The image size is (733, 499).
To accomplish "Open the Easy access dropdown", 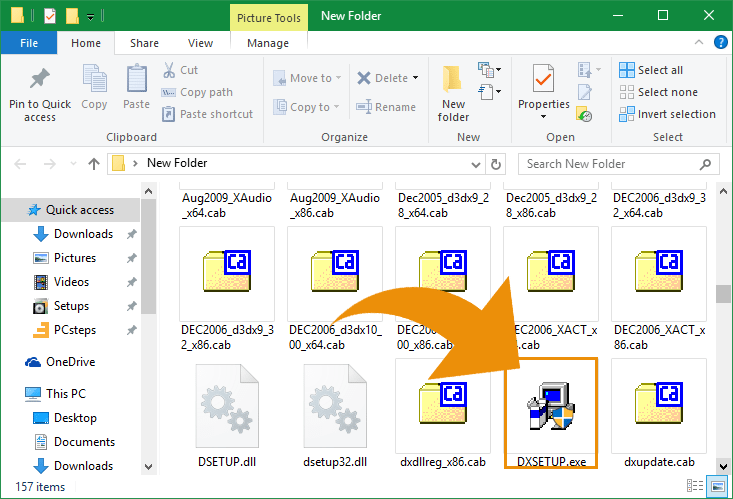I will (489, 92).
